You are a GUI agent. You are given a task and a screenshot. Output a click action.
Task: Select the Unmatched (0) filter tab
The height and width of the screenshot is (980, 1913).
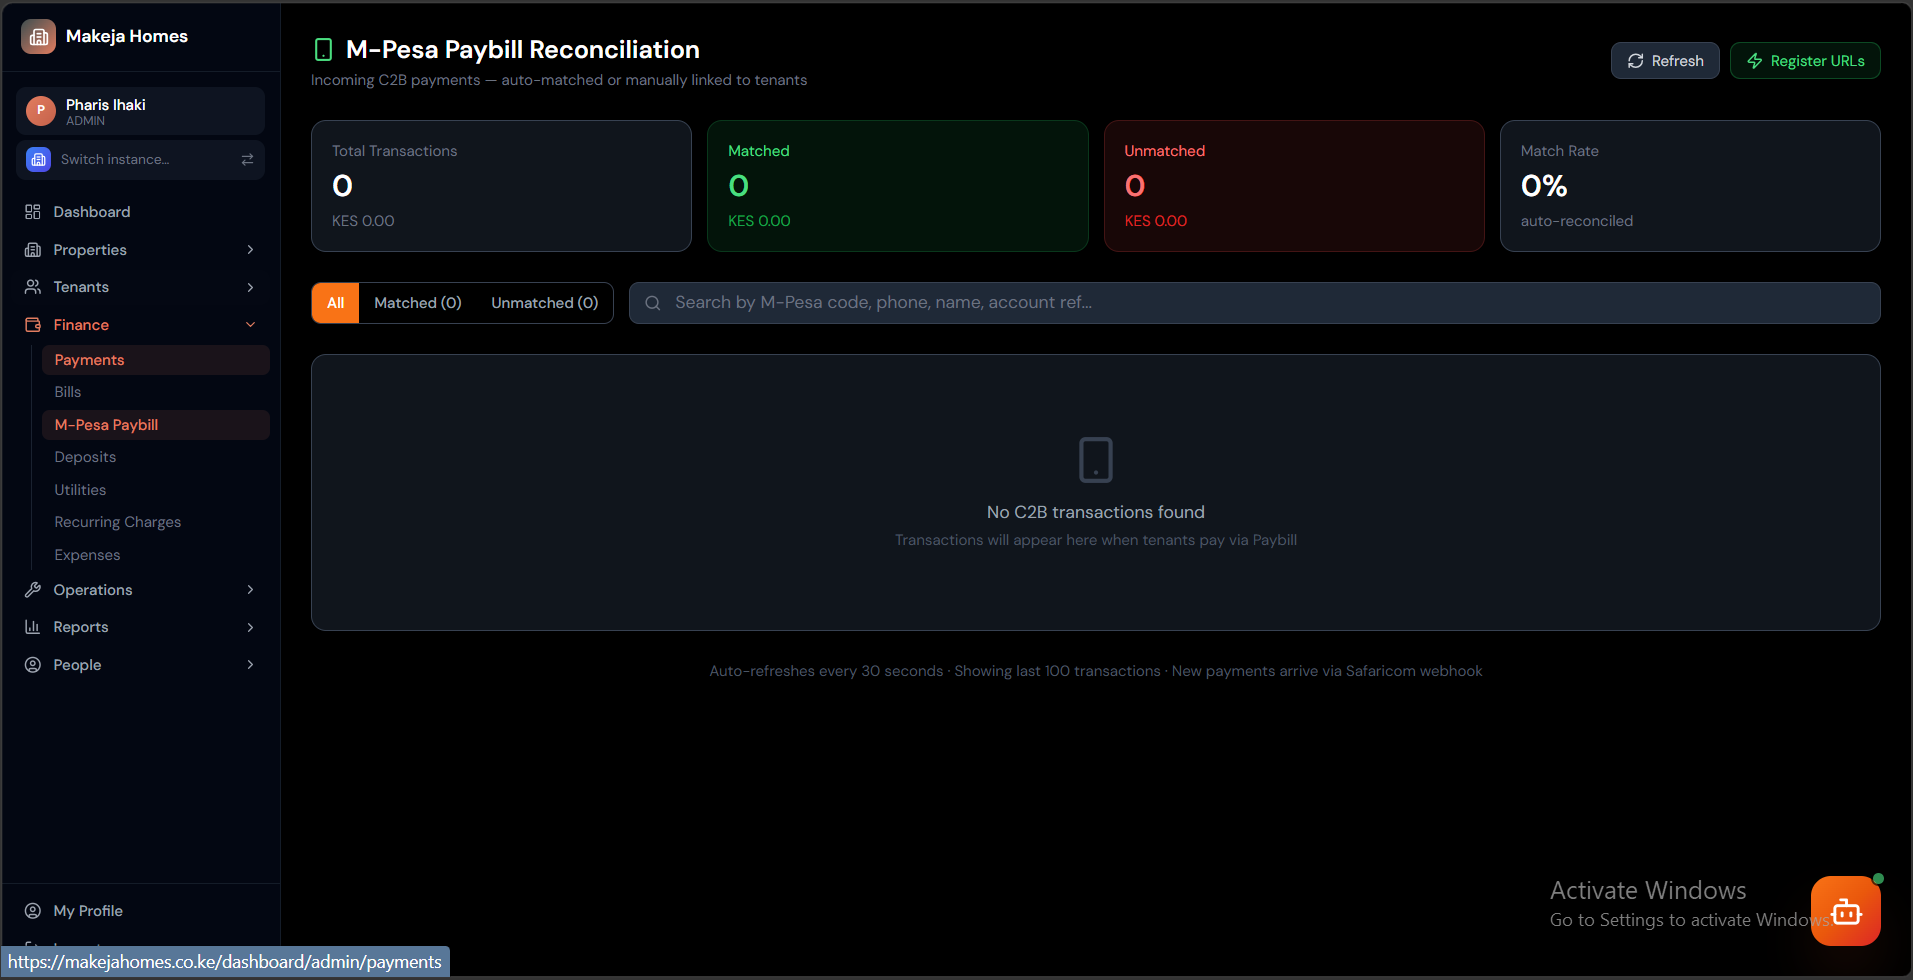545,303
